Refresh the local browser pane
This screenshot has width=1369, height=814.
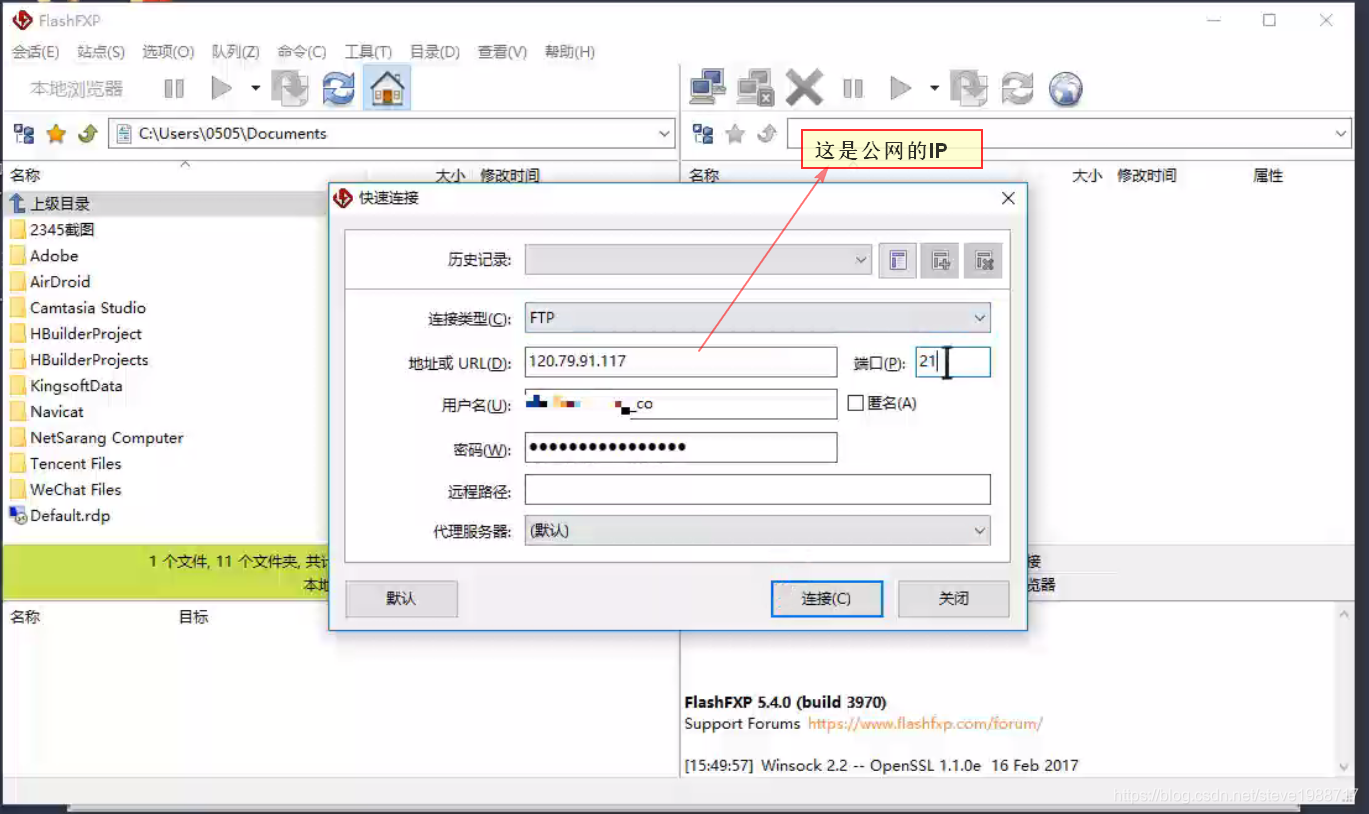pos(339,89)
